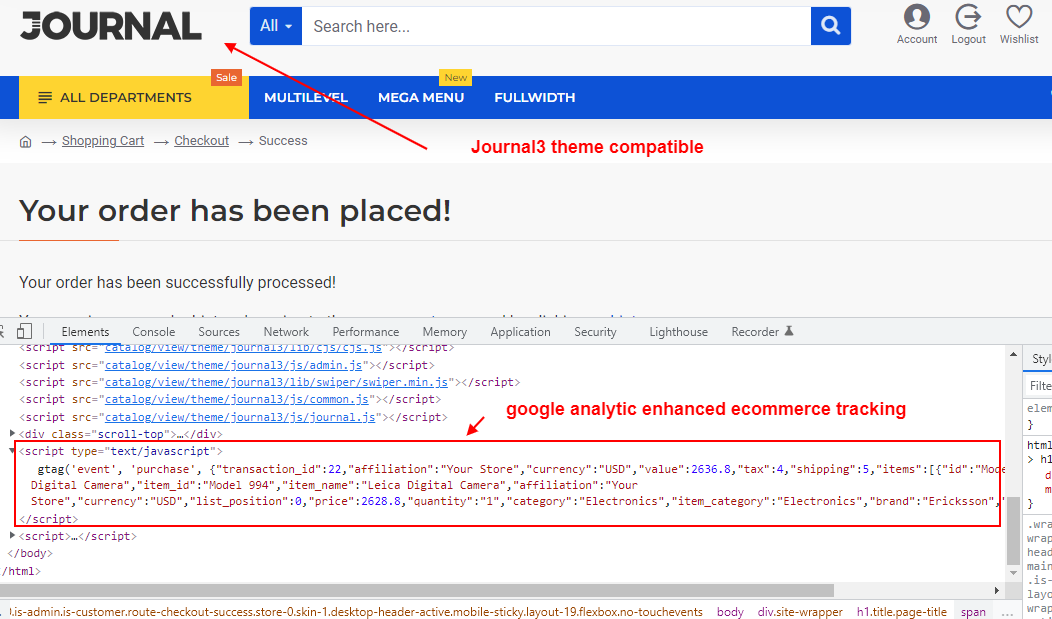Switch to the Console tab
1052x619 pixels.
(153, 332)
